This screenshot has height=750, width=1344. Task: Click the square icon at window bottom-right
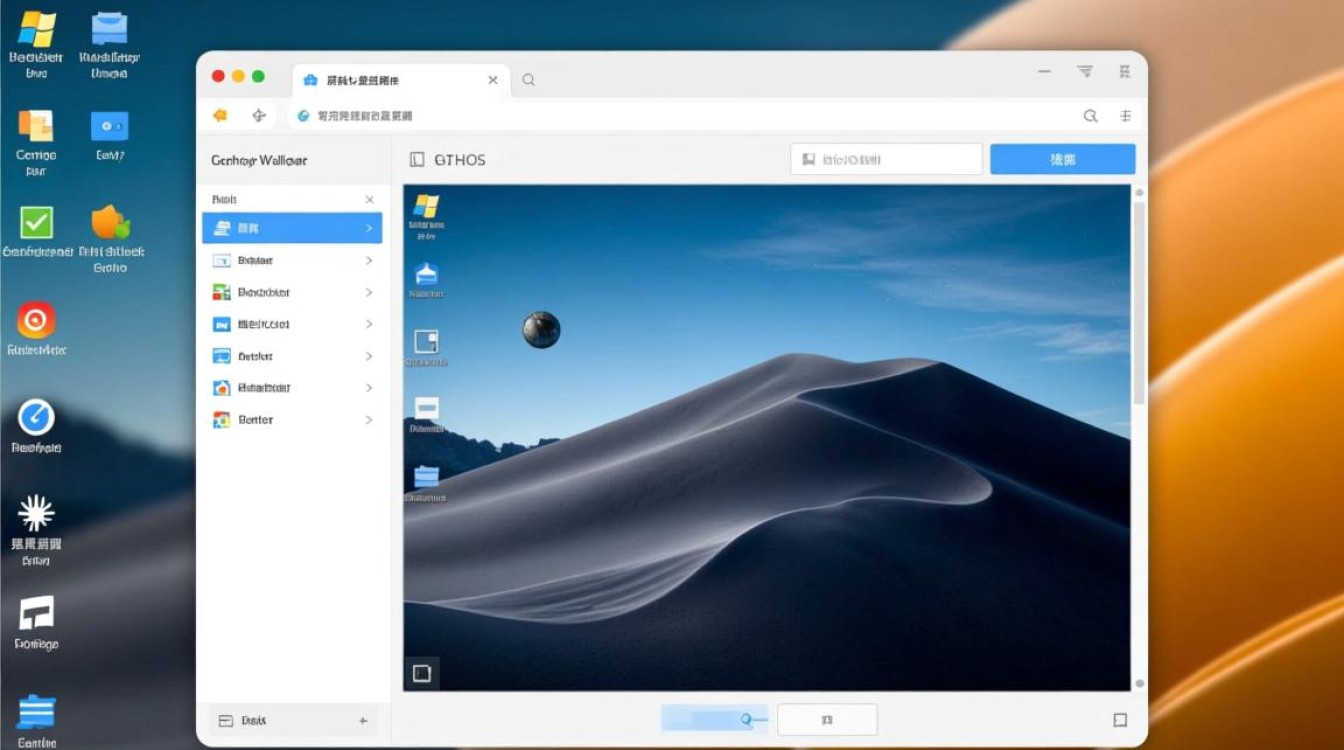1120,720
